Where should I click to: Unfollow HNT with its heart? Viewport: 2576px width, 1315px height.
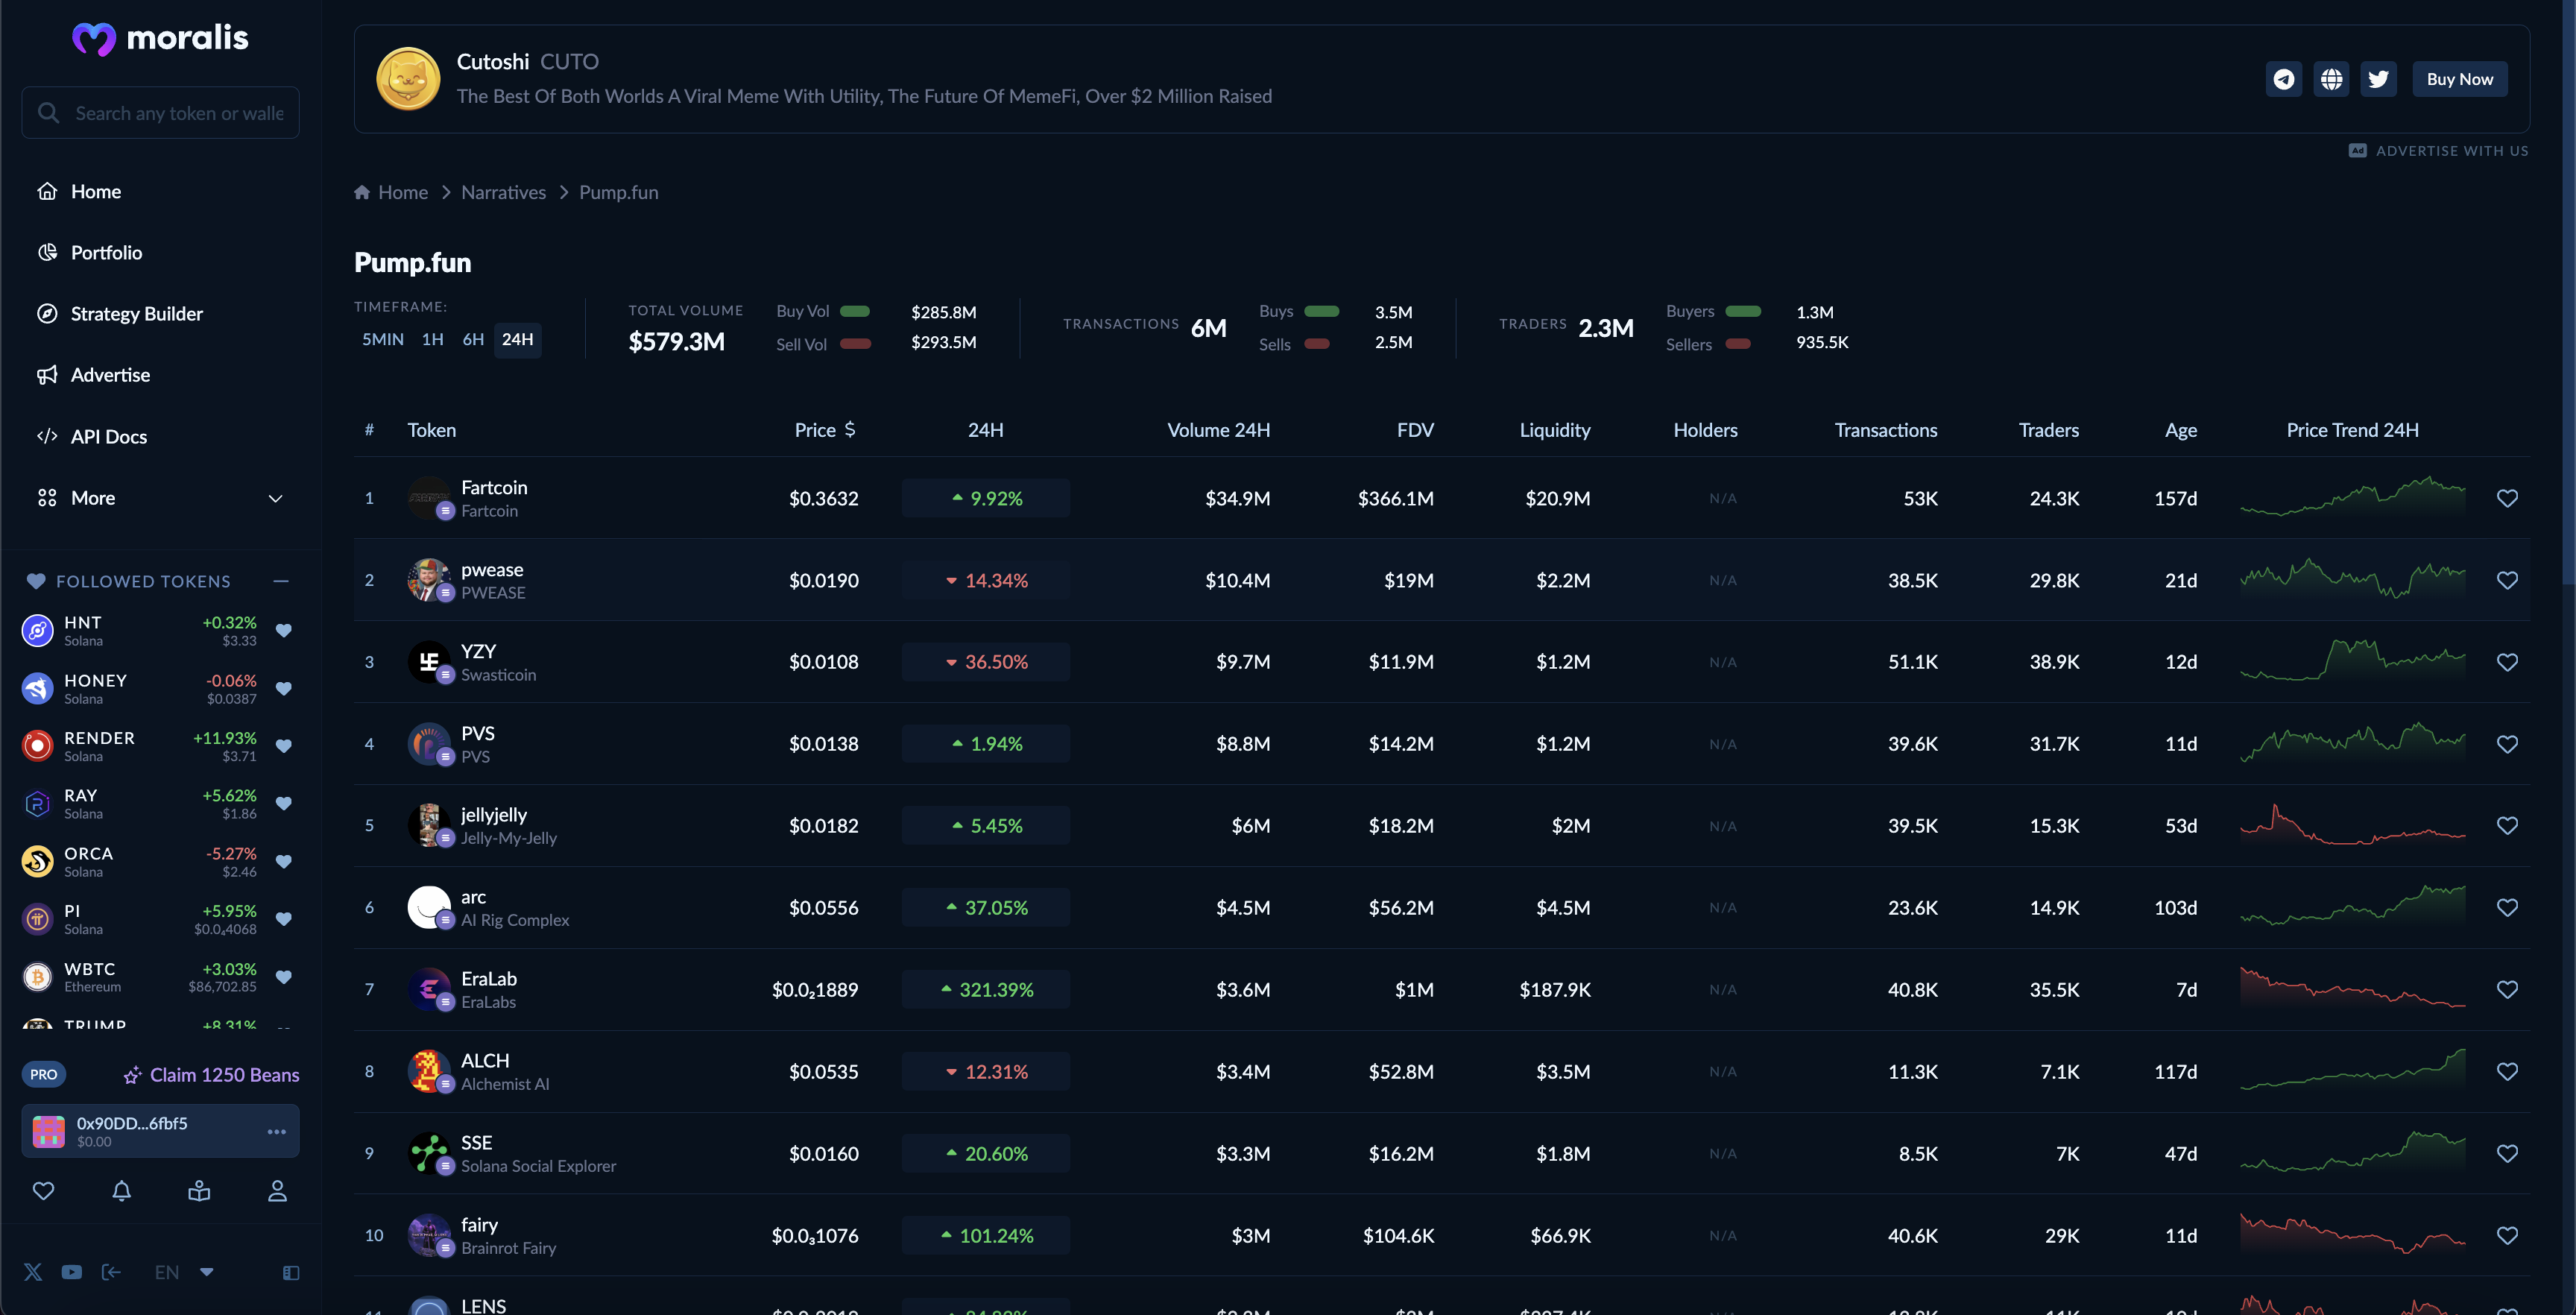point(283,630)
